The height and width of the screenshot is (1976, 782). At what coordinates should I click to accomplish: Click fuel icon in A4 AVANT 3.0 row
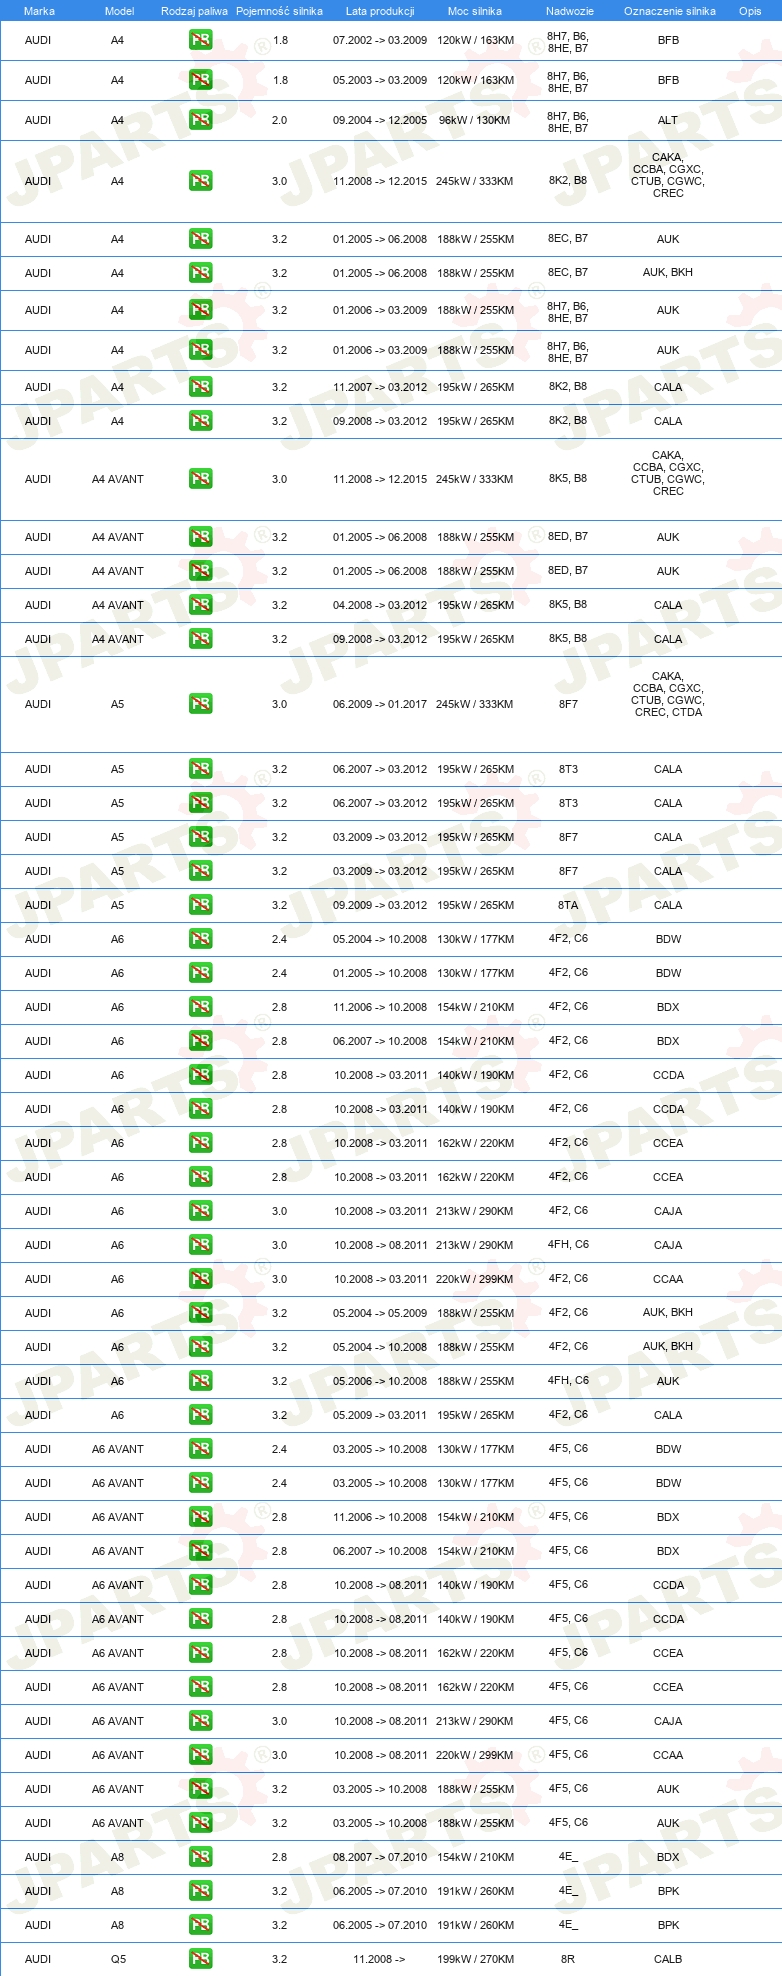[200, 479]
